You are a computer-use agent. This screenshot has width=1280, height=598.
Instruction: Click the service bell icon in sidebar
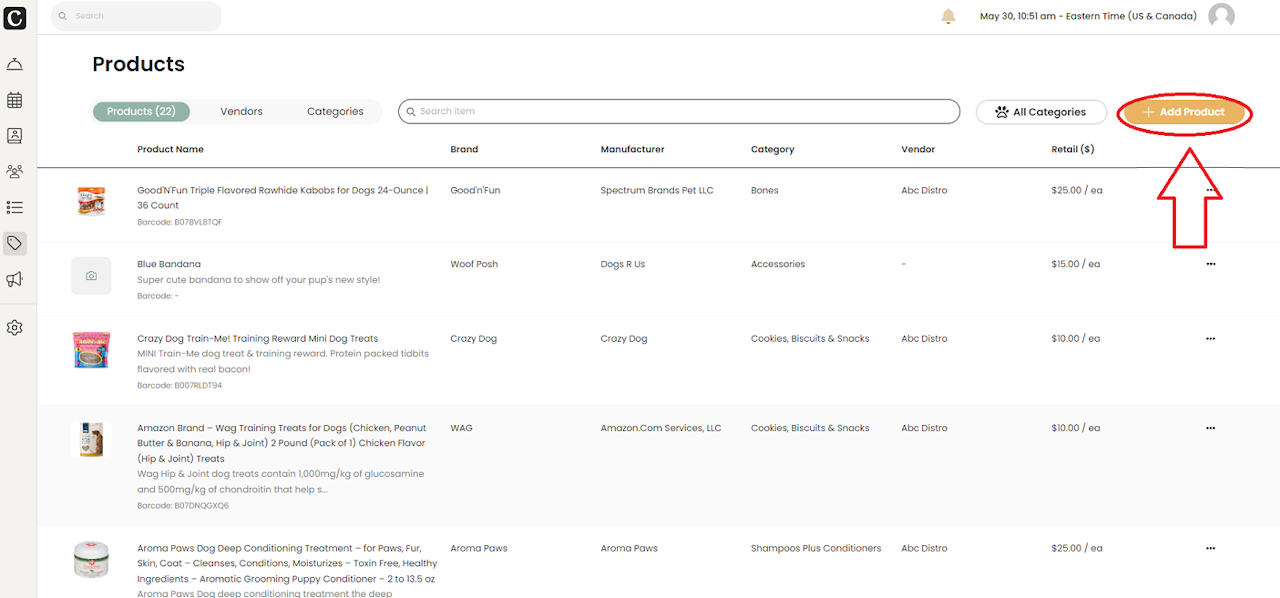pyautogui.click(x=14, y=65)
